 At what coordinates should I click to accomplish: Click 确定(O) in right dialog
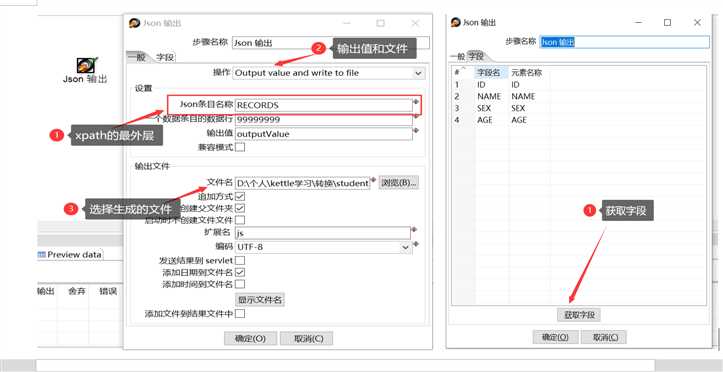click(x=555, y=337)
